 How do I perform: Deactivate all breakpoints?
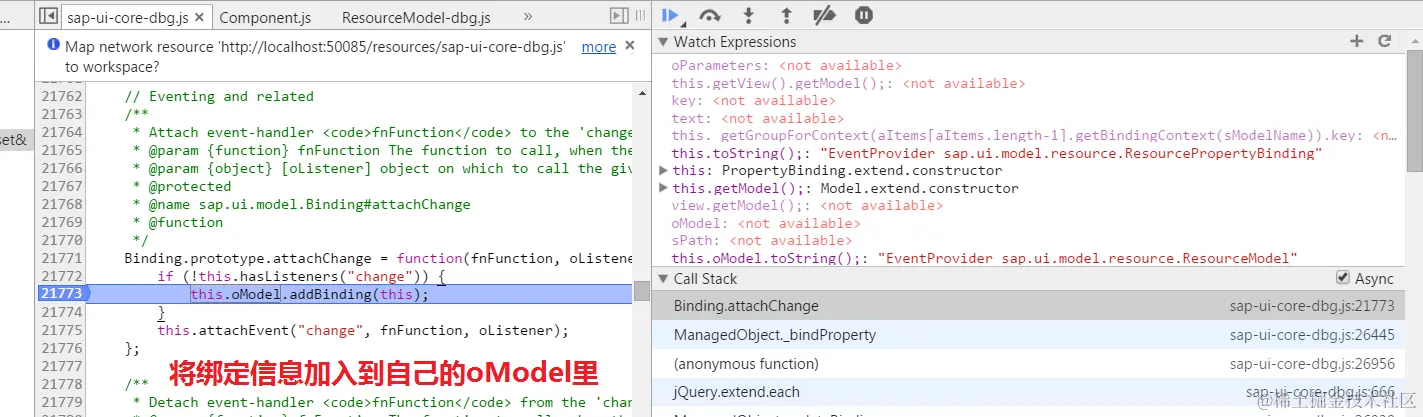click(x=824, y=15)
